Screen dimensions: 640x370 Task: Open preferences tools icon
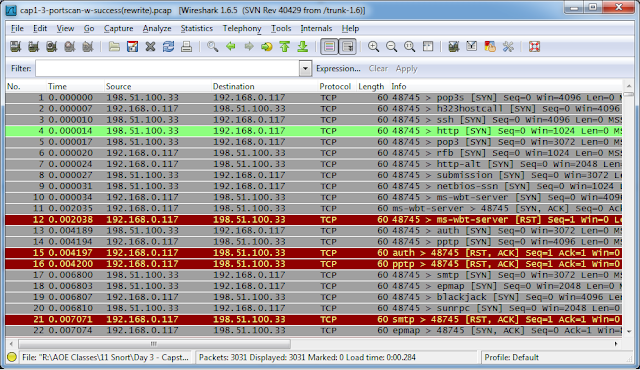click(508, 47)
